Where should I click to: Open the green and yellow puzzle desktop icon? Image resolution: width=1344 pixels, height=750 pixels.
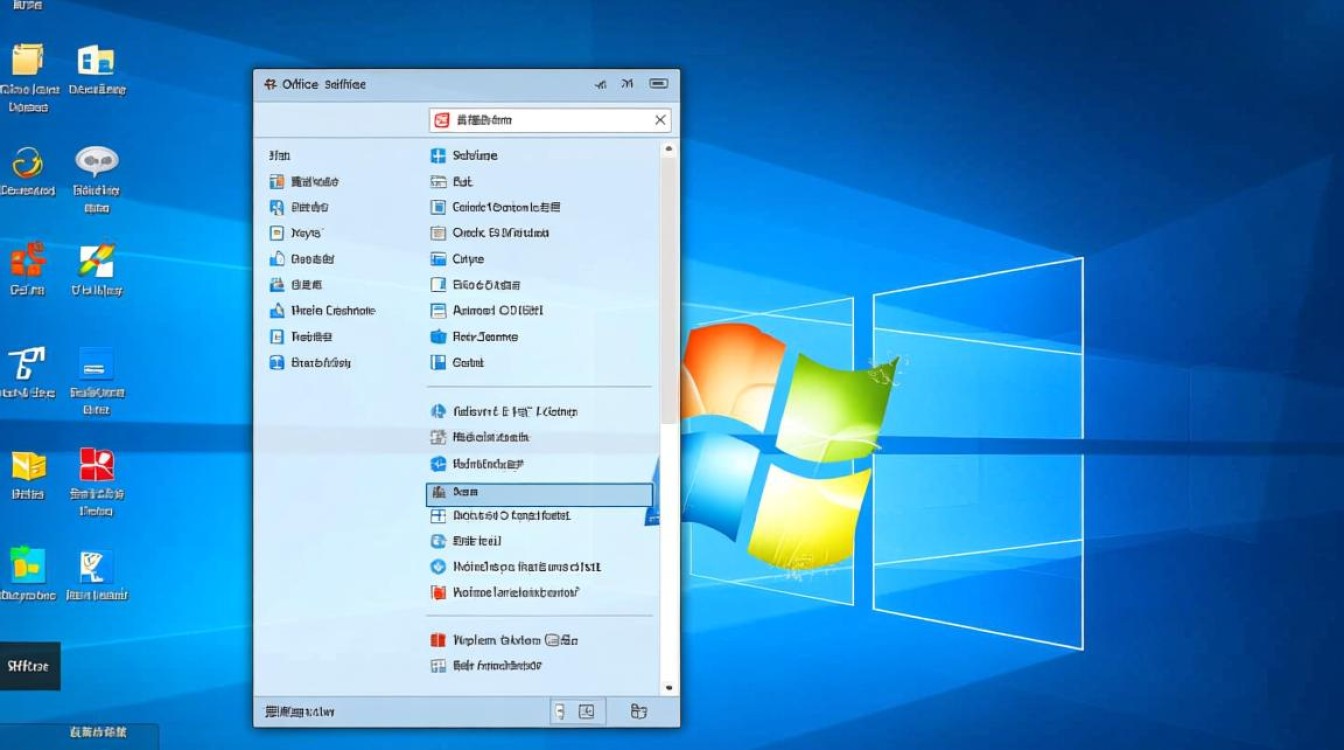pos(27,565)
